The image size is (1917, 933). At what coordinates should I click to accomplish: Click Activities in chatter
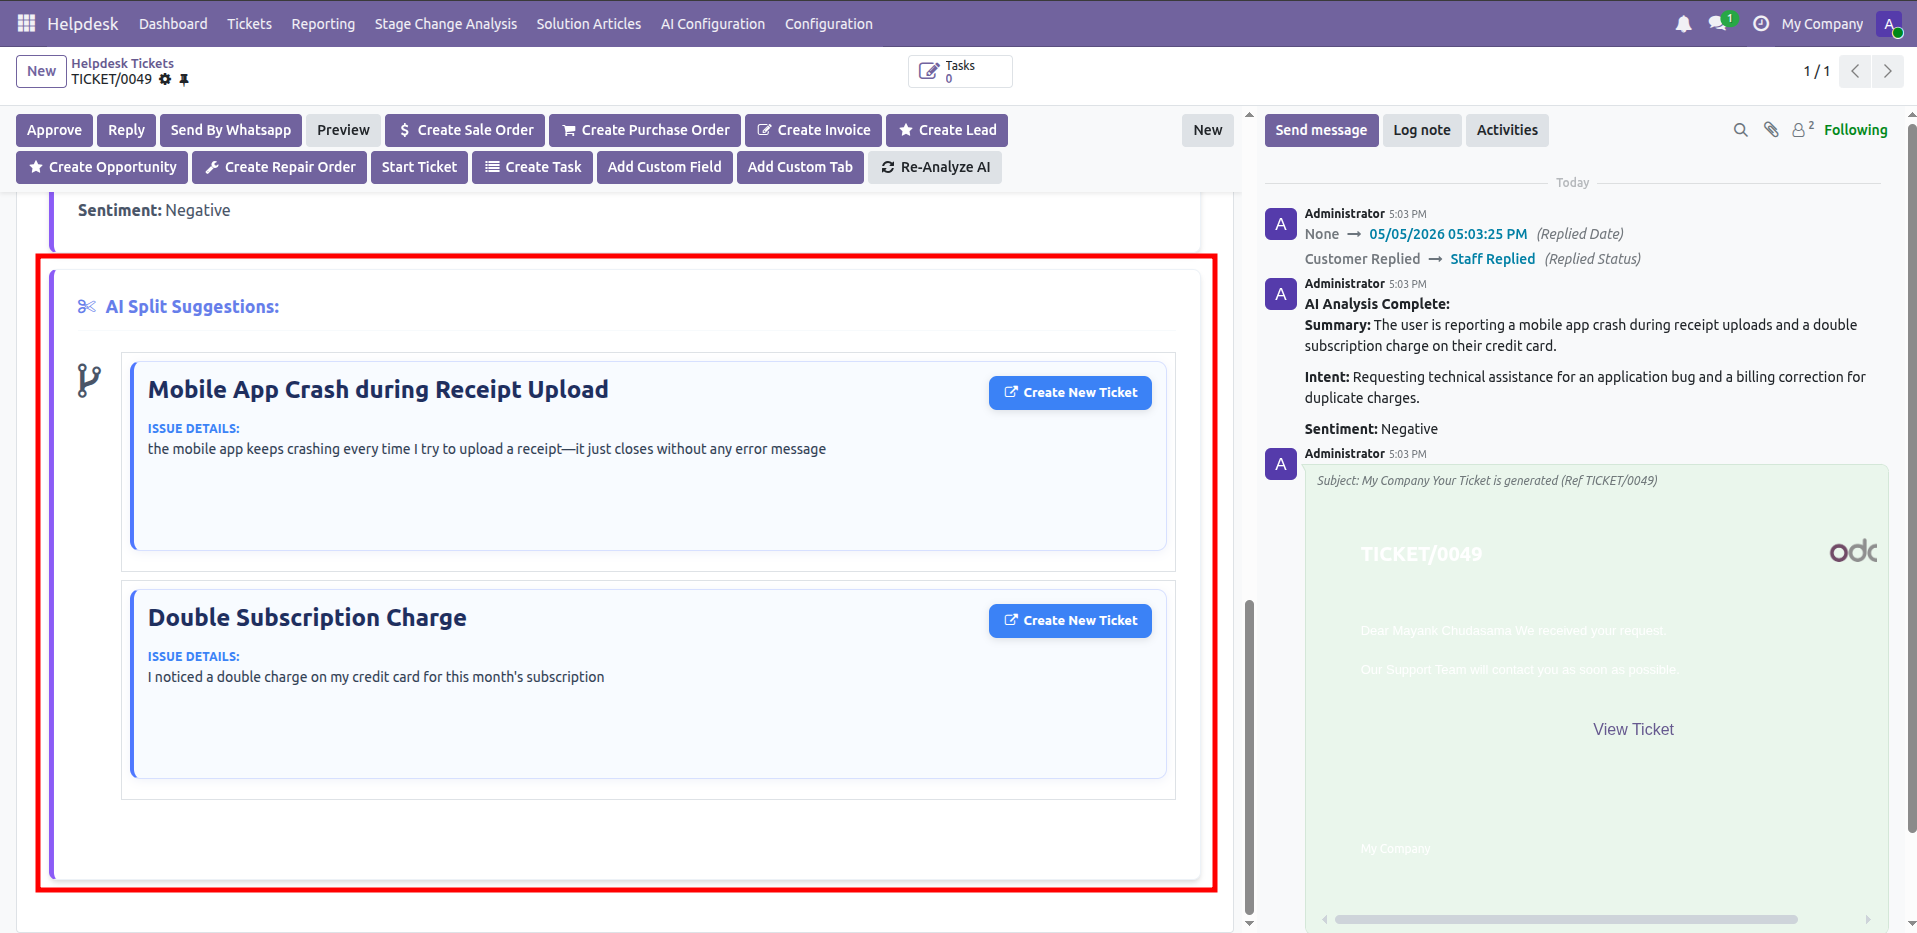(1507, 130)
